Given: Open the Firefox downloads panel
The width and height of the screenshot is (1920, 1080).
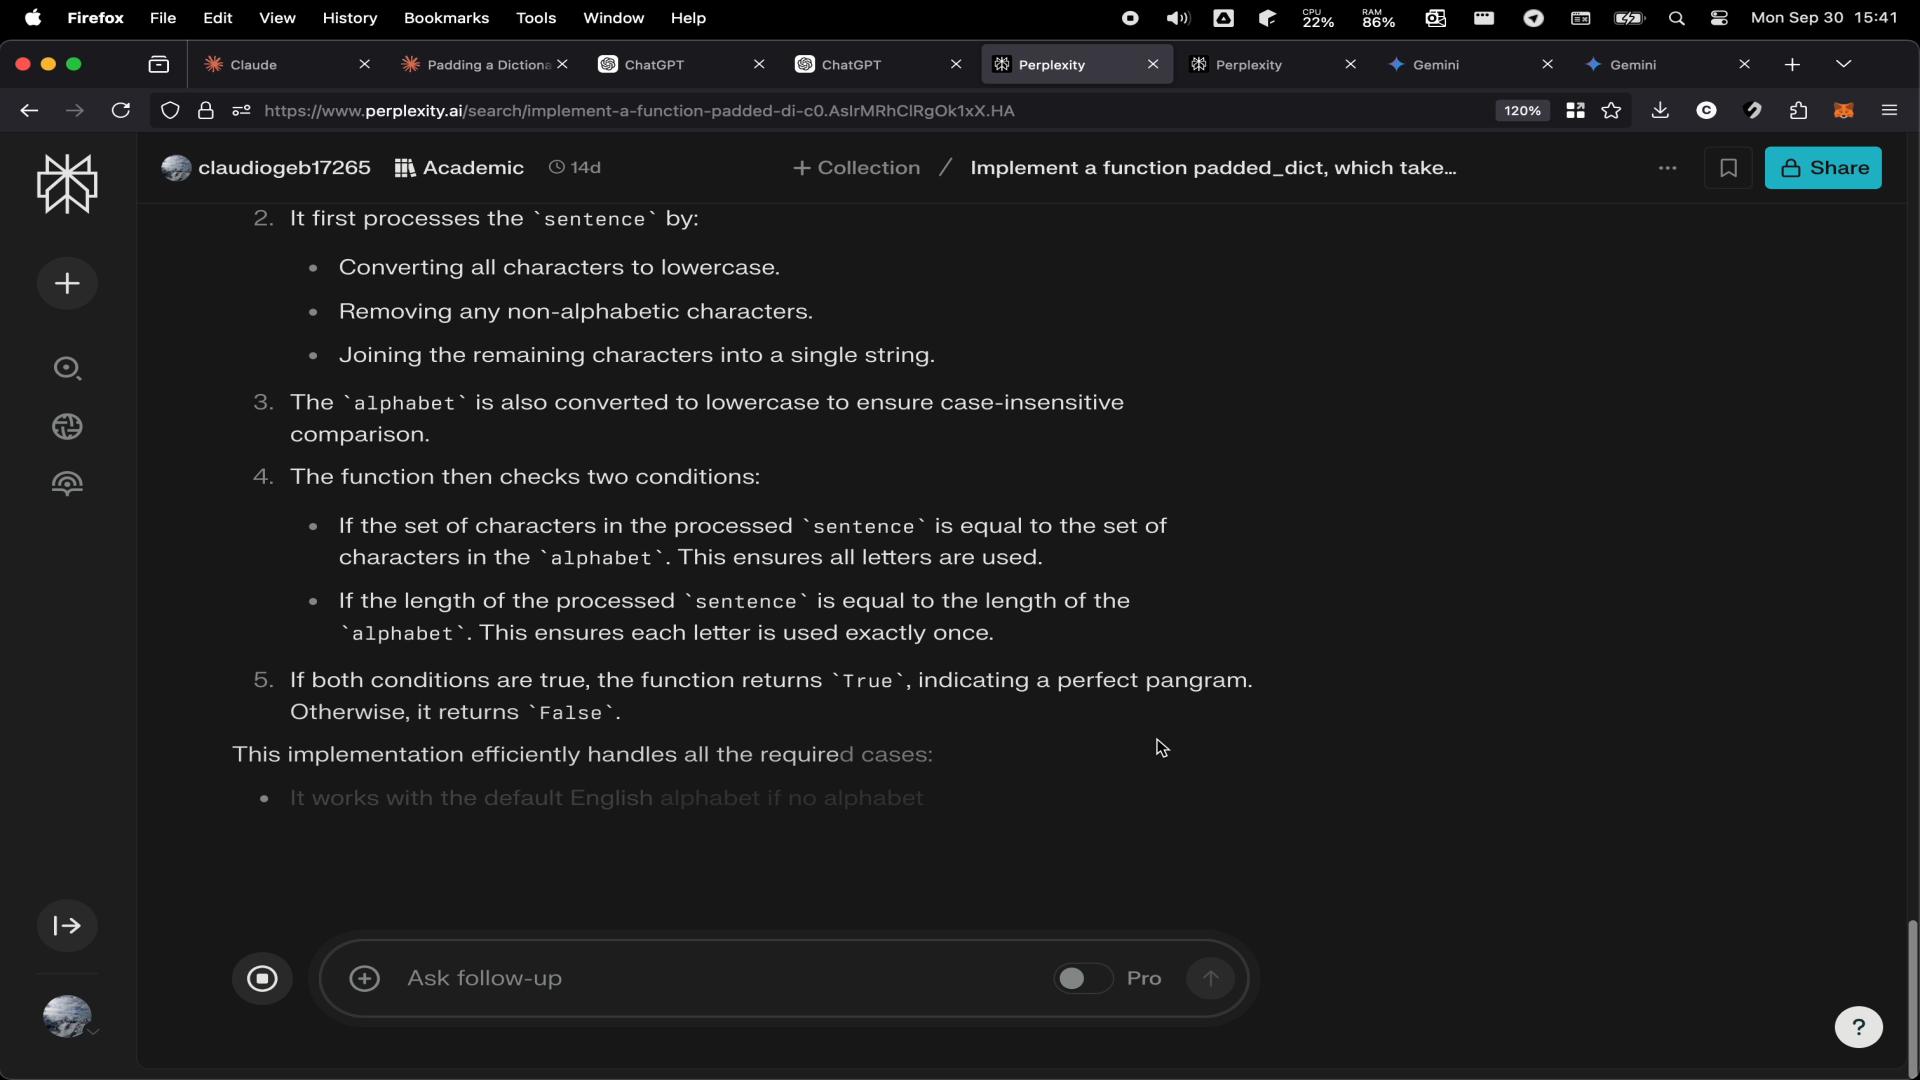Looking at the screenshot, I should (x=1660, y=111).
